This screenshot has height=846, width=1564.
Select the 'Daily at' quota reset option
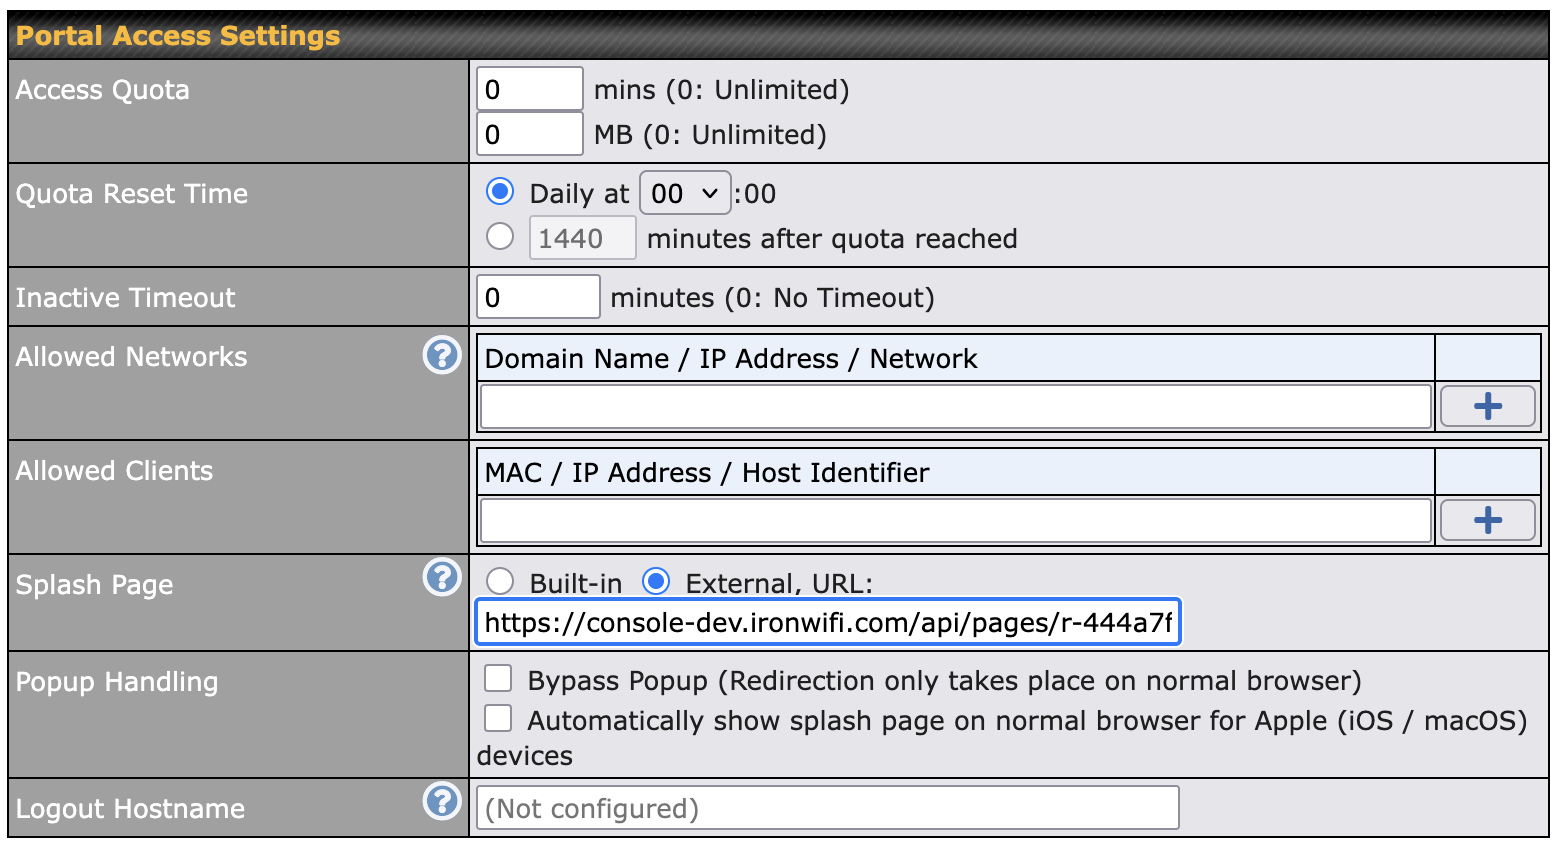(500, 191)
